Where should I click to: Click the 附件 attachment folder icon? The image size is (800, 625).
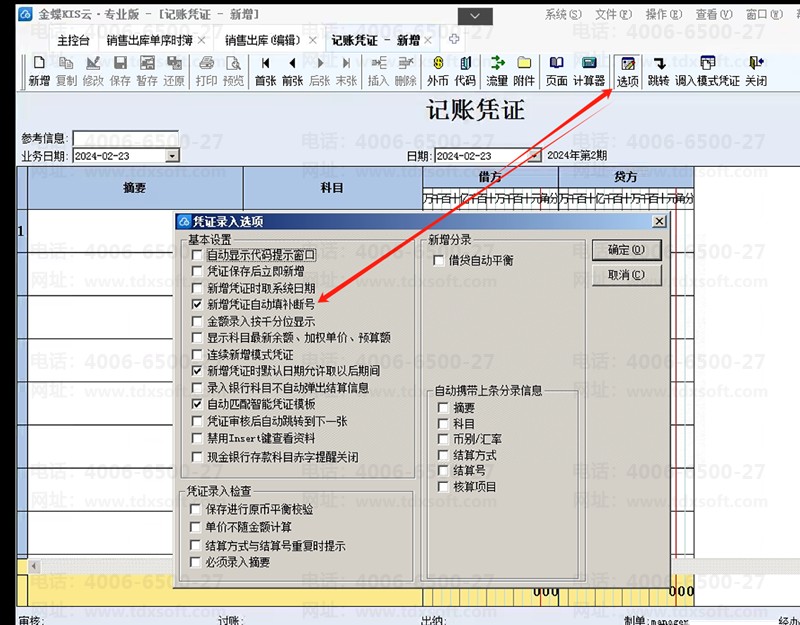[525, 71]
